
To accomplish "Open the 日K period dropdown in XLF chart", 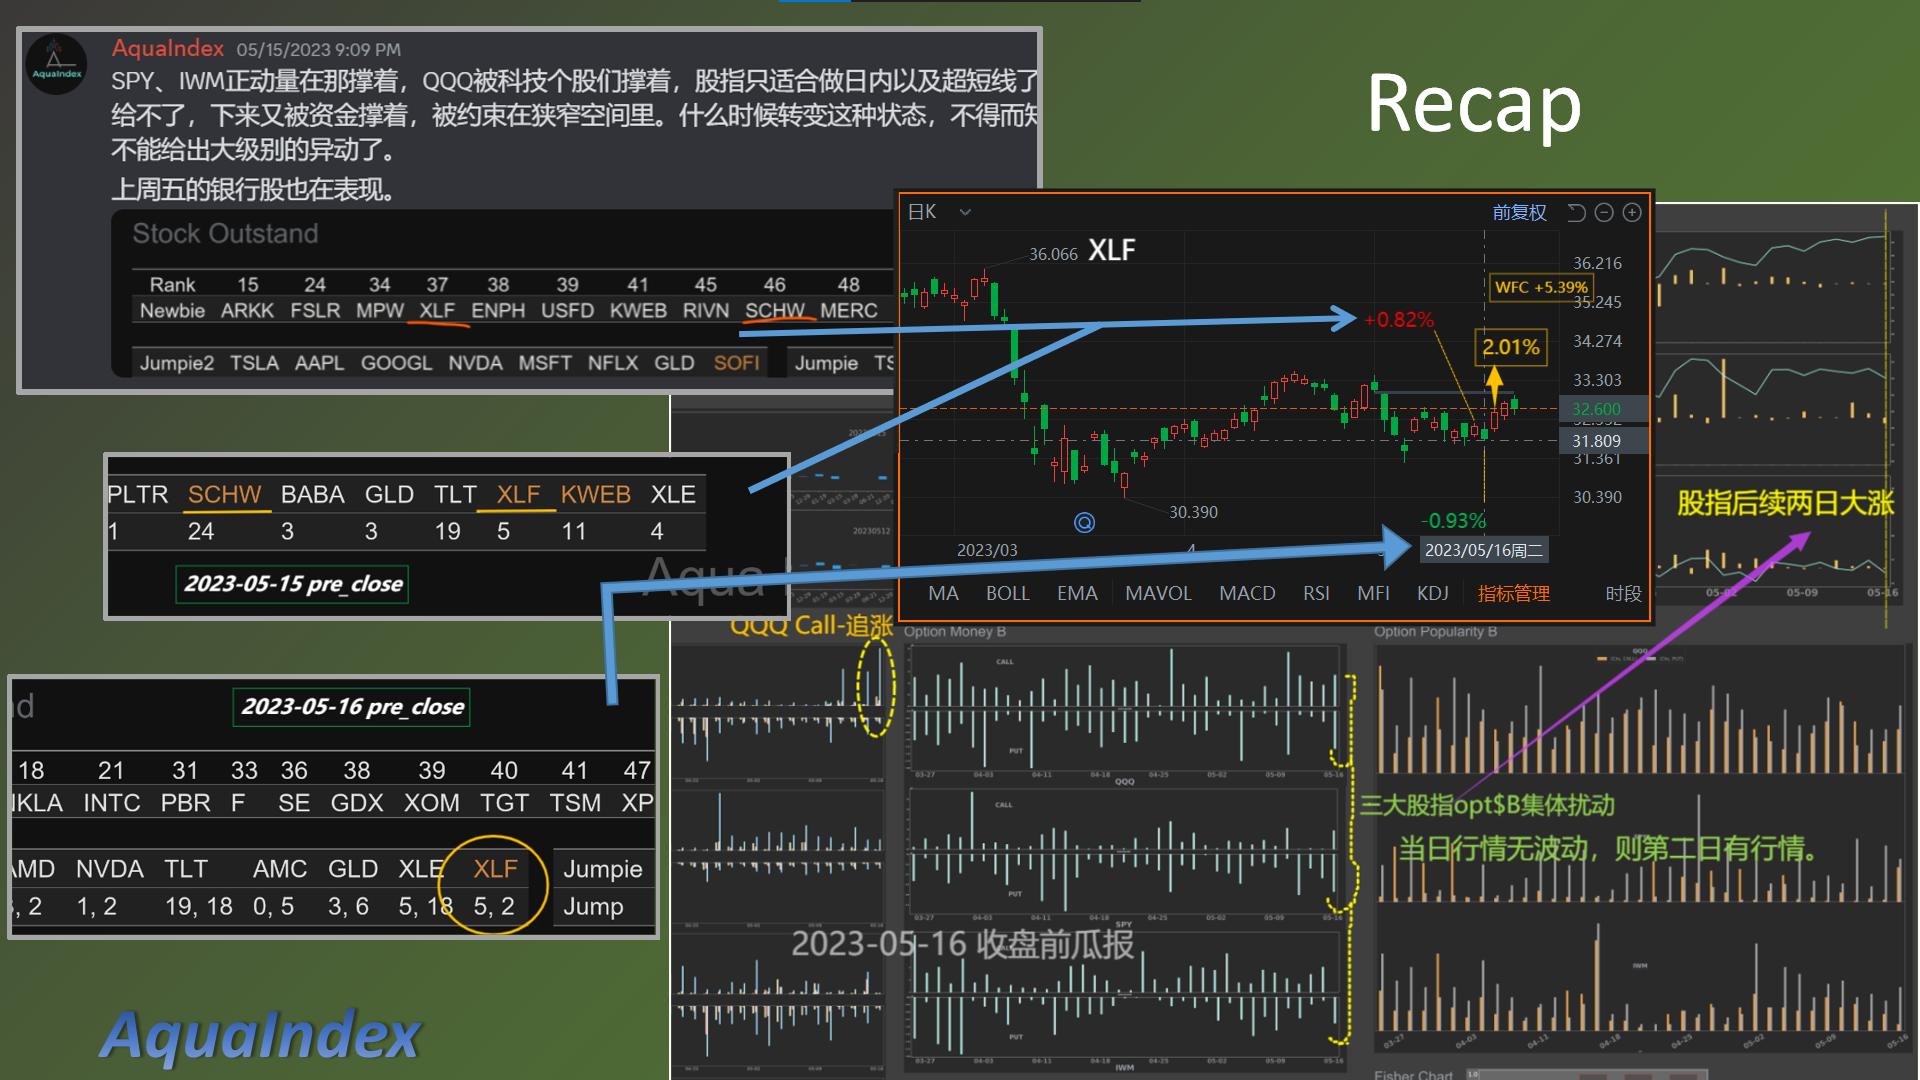I will [939, 212].
